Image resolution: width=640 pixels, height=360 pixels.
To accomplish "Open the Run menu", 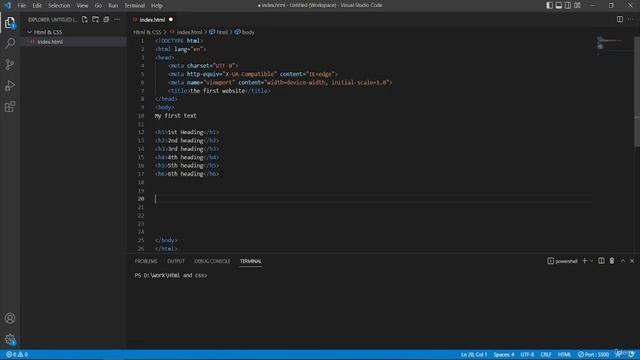I will point(113,5).
